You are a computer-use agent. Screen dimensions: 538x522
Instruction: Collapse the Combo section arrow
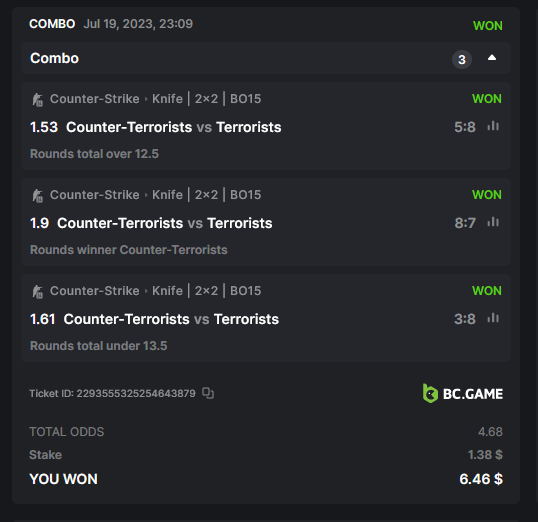[492, 58]
